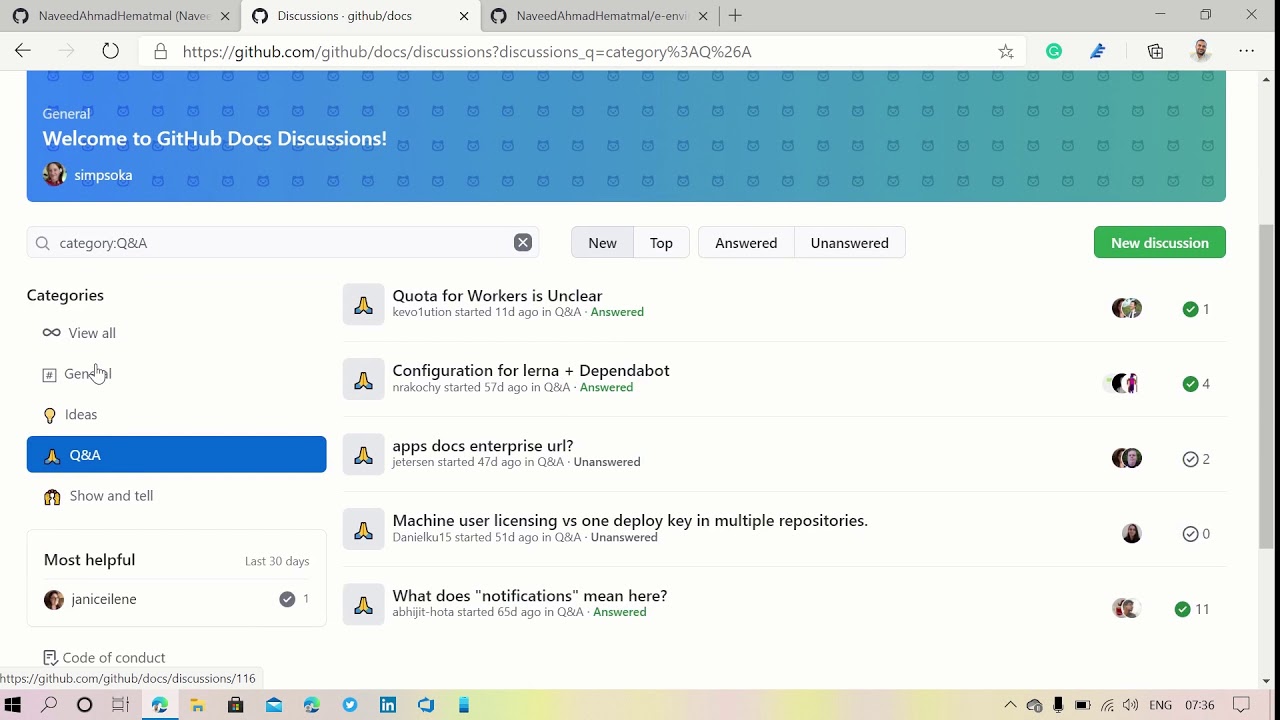Viewport: 1280px width, 720px height.
Task: Filter to Unanswered discussions
Action: [849, 243]
